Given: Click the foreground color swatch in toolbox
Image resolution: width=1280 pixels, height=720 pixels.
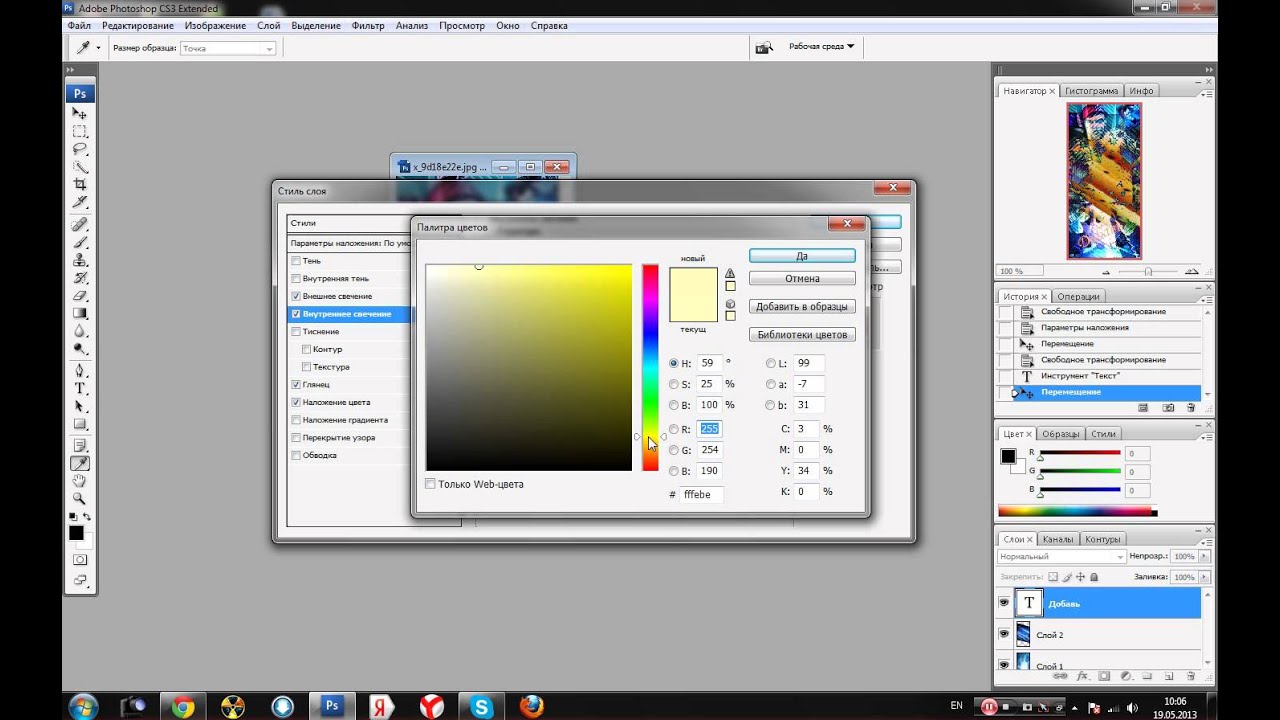Looking at the screenshot, I should [76, 533].
